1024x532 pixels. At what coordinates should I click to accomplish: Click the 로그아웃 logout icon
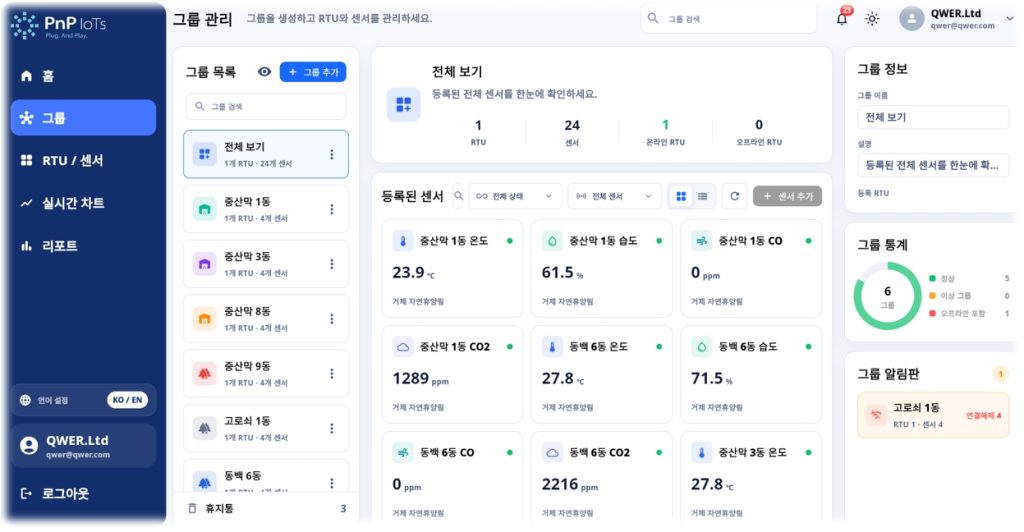[26, 493]
